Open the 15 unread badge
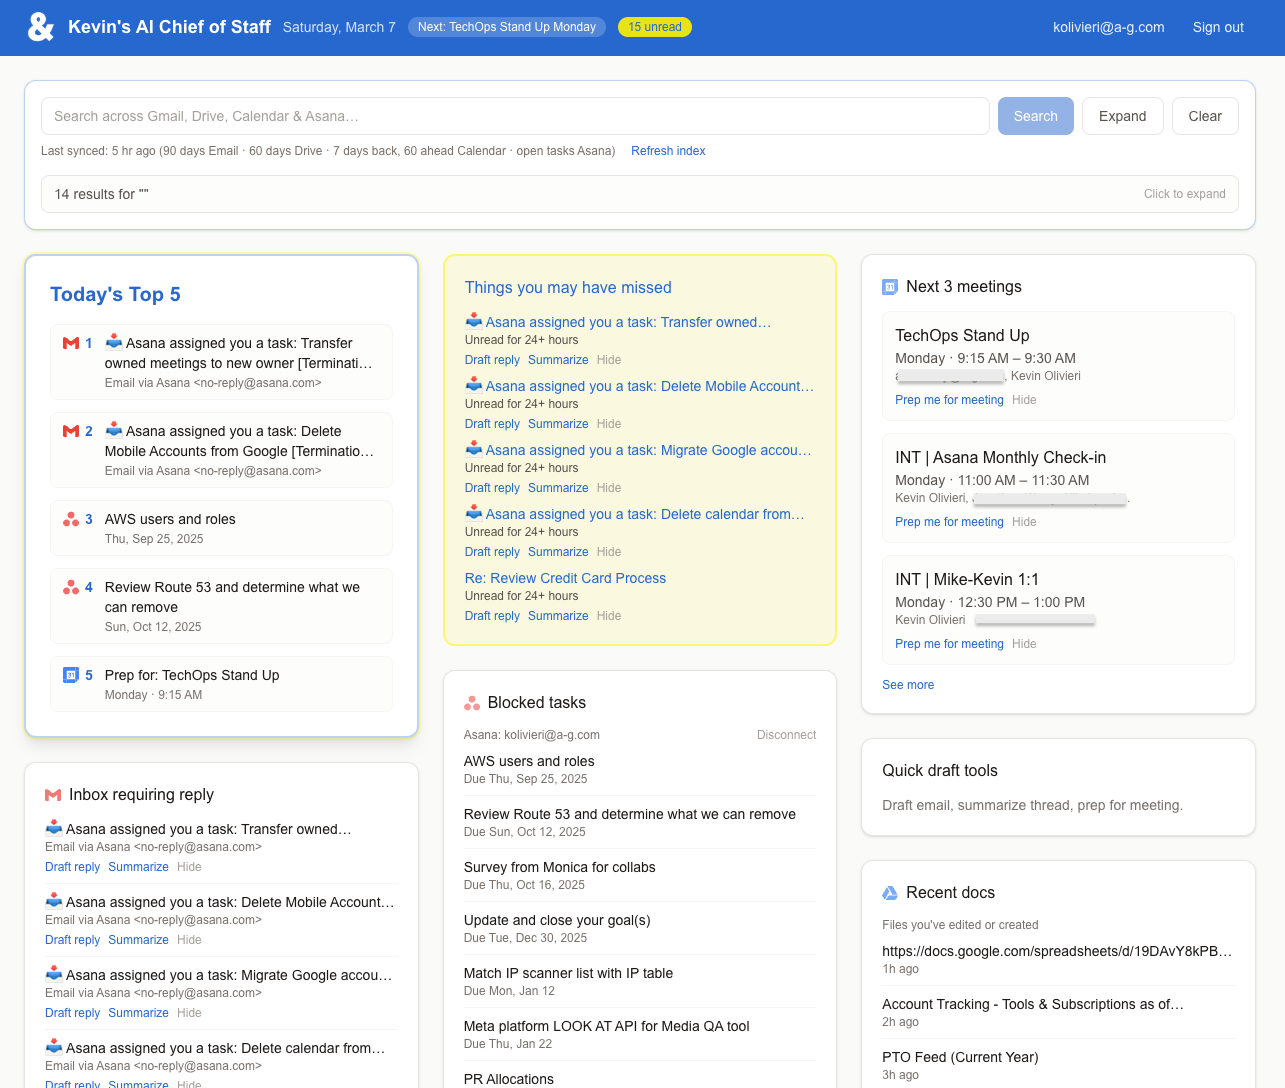 pos(655,27)
